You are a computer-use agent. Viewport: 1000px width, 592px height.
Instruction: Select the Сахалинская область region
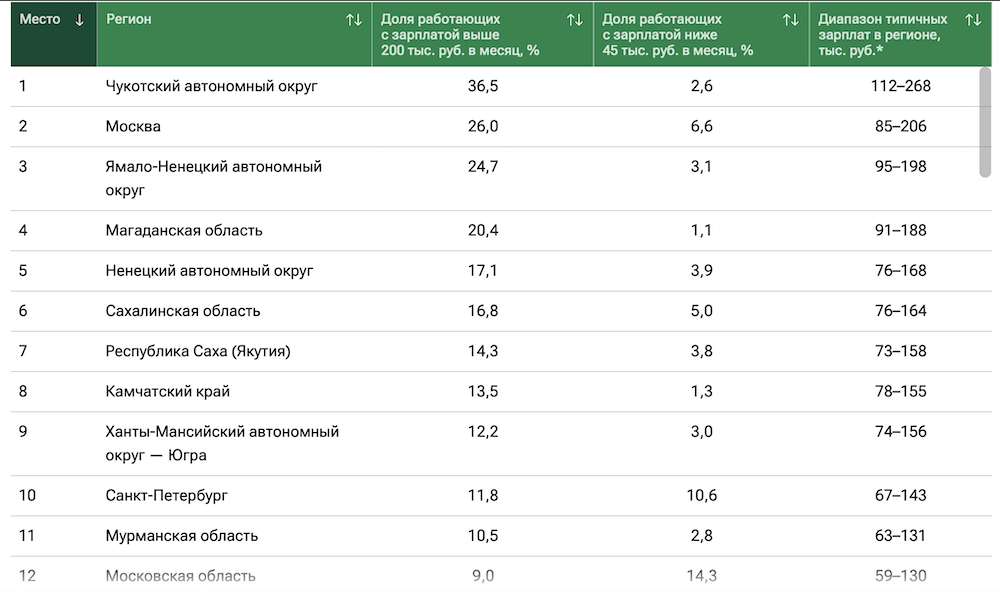183,311
